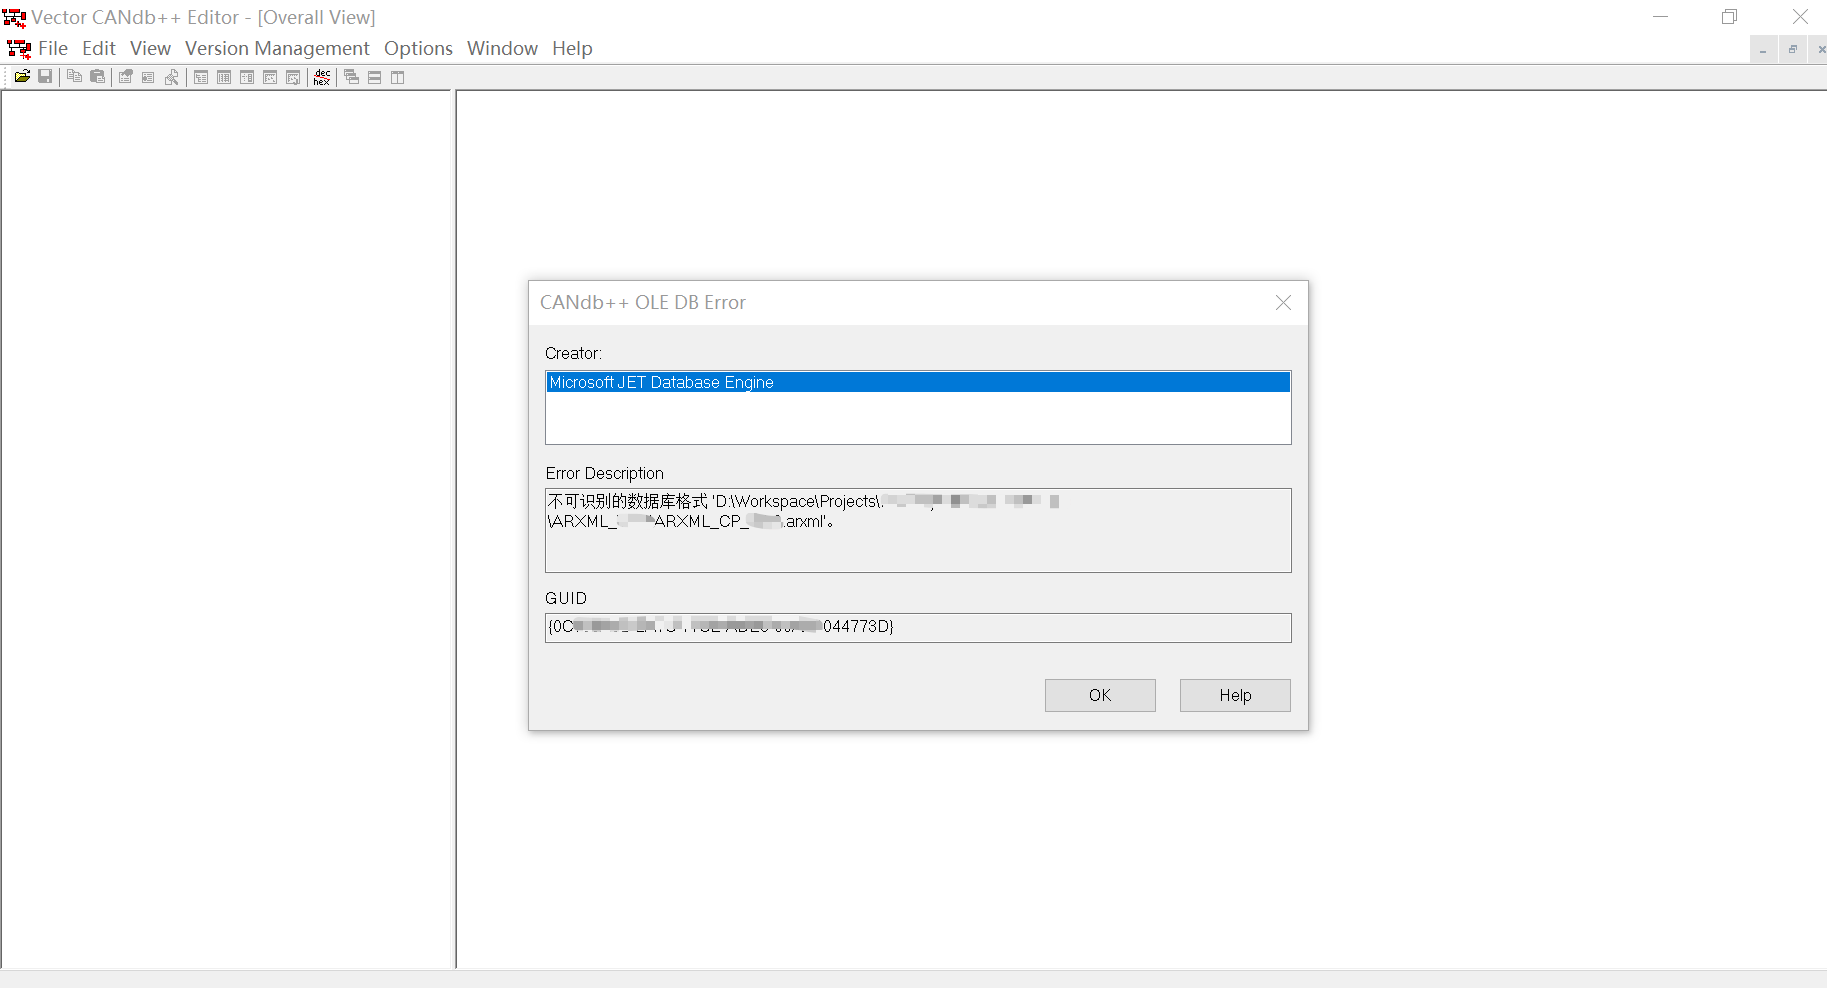Open the Help menu in the menu bar
1827x988 pixels.
click(572, 48)
